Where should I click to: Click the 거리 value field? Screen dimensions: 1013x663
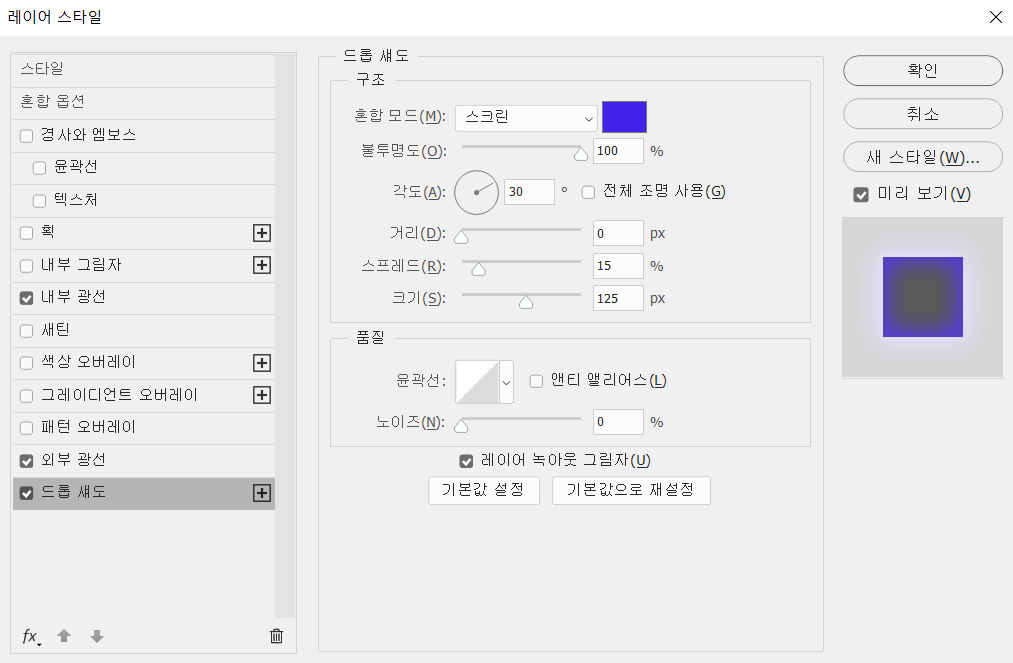click(x=618, y=233)
